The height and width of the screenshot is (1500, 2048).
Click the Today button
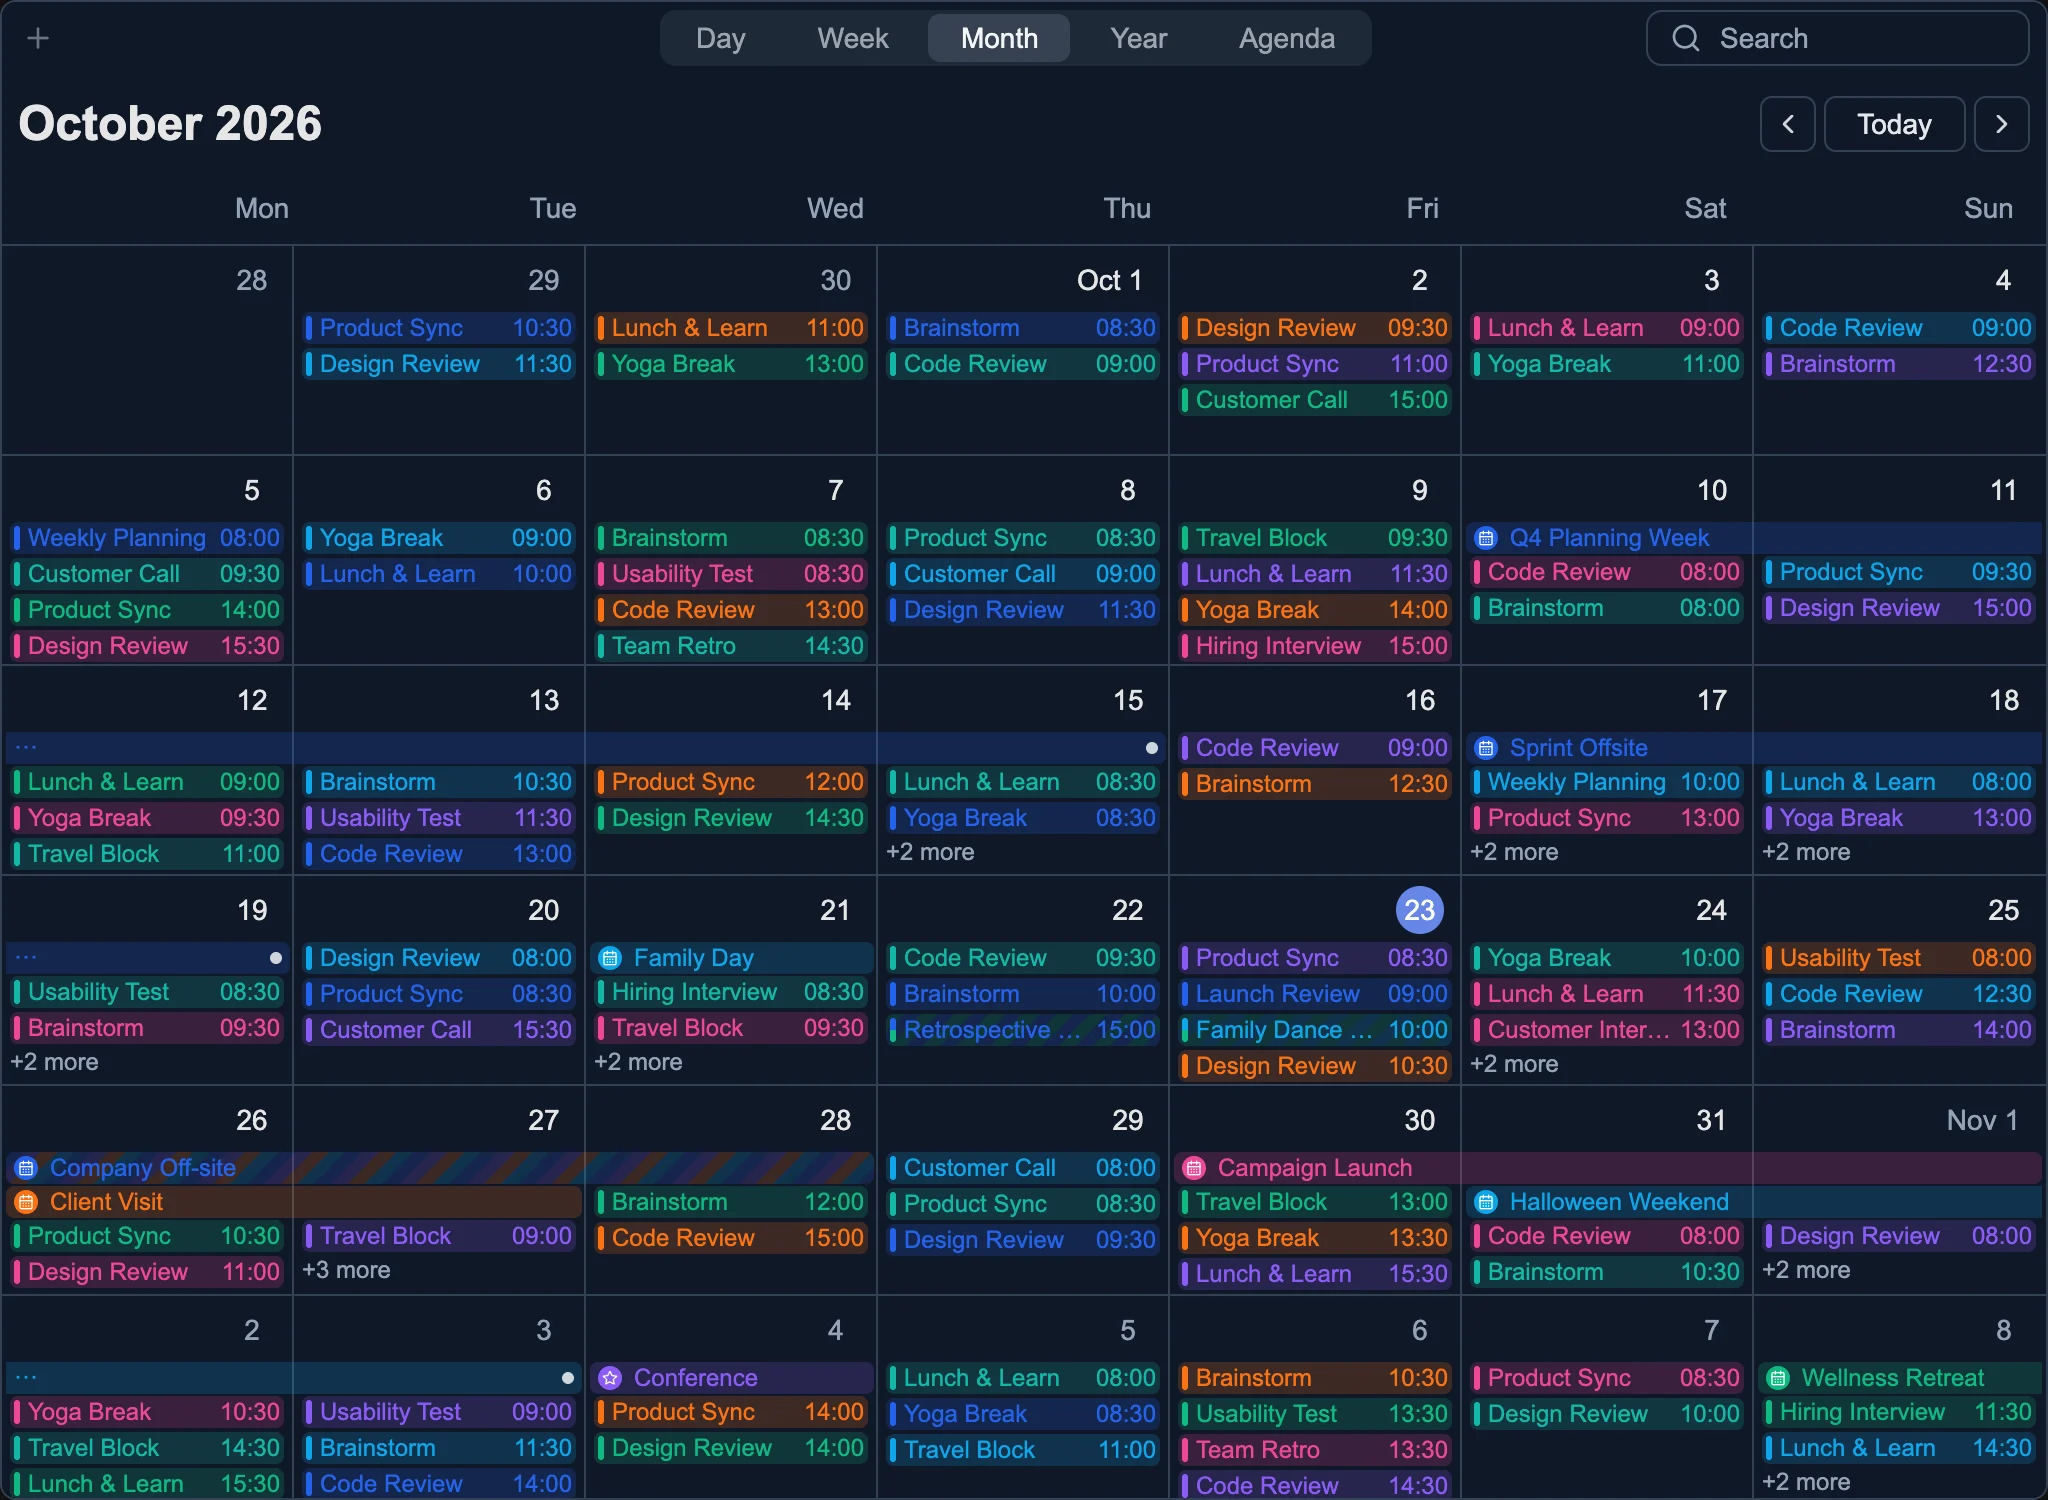(1894, 124)
